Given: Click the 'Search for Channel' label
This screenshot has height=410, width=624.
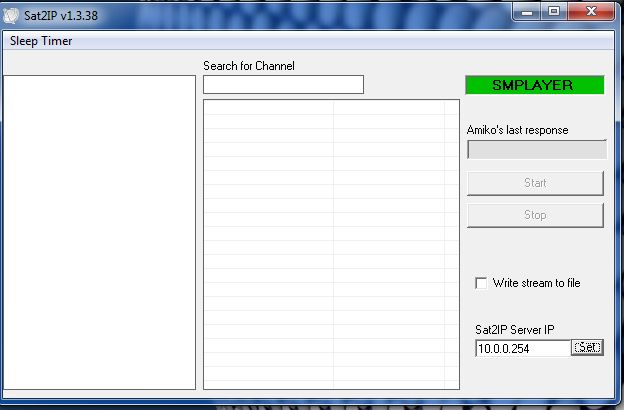Looking at the screenshot, I should coord(248,66).
